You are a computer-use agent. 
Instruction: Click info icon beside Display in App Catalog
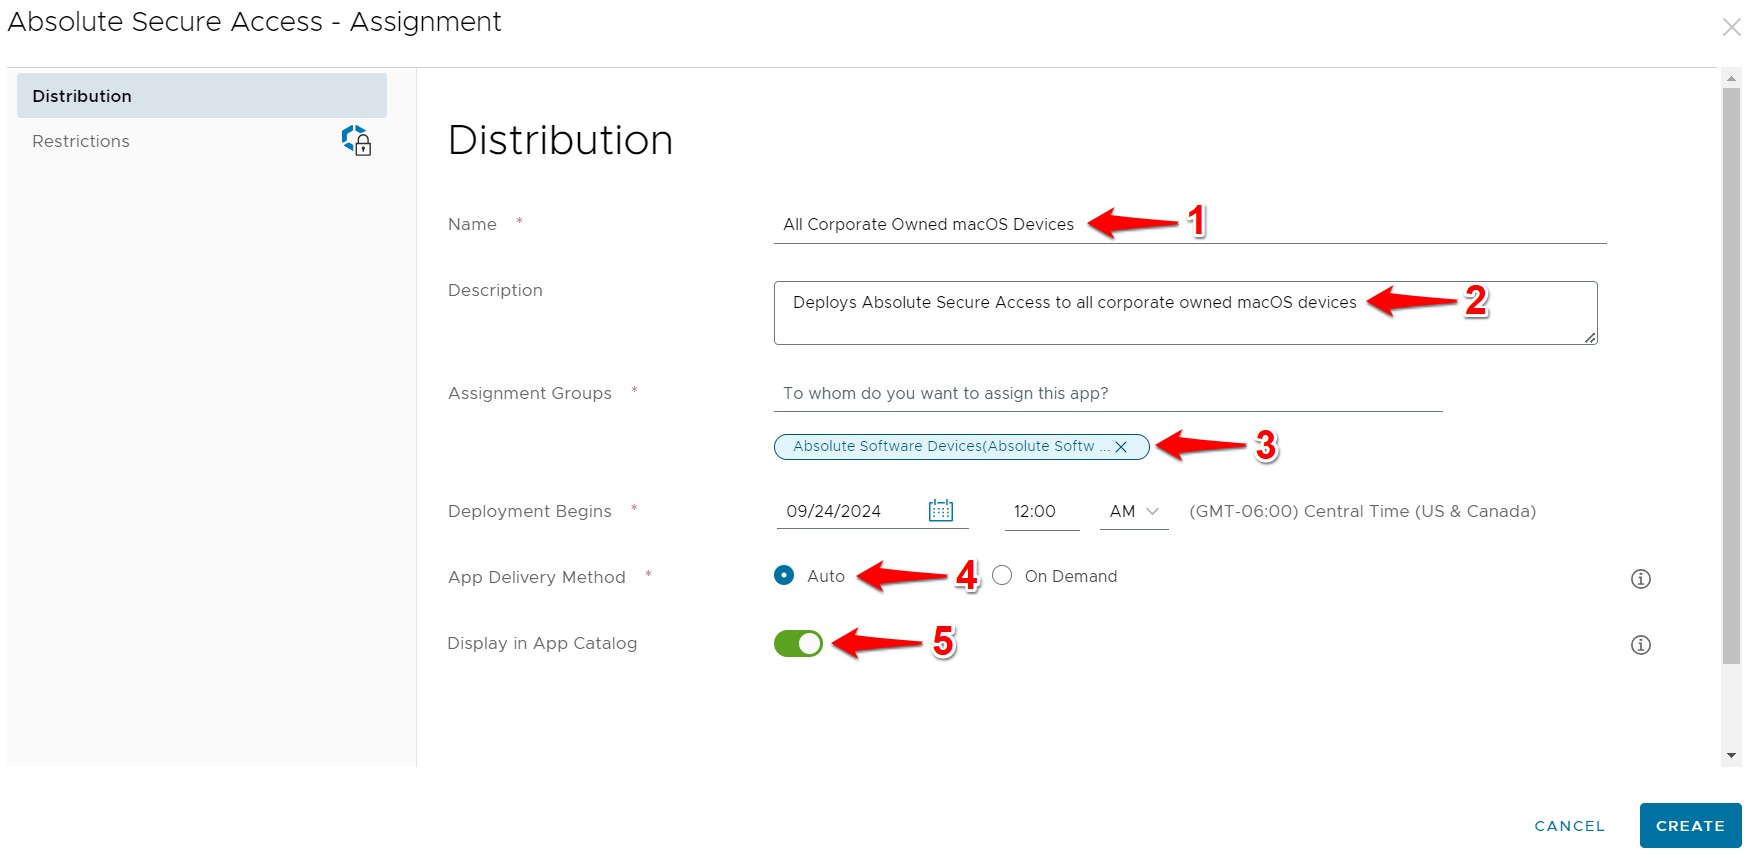[x=1640, y=645]
